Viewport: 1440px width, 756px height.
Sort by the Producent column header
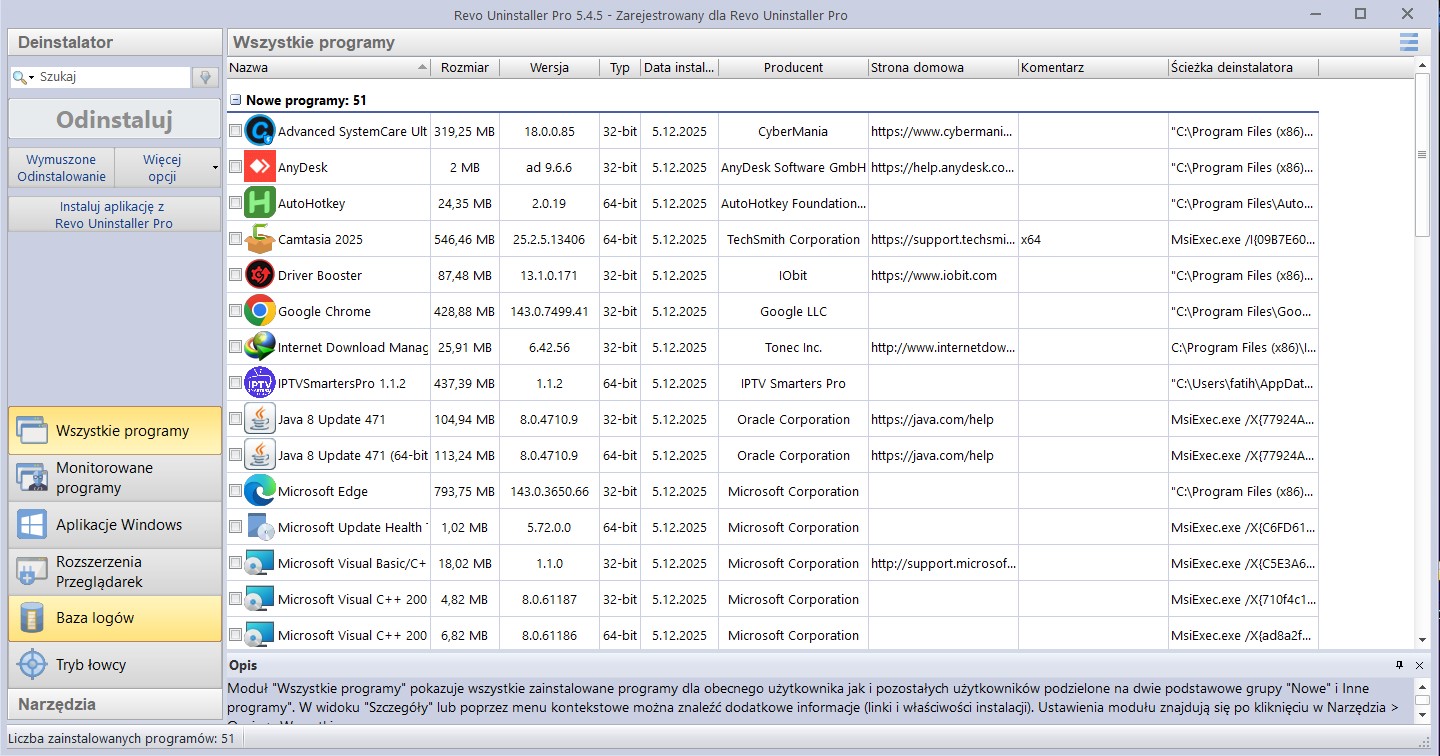point(793,67)
